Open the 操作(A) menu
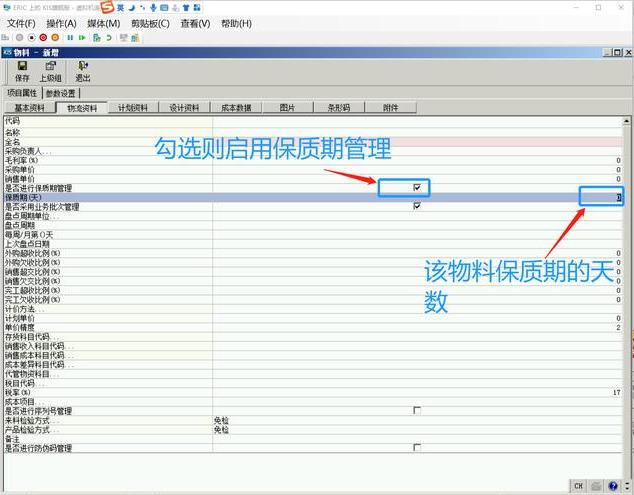 pyautogui.click(x=61, y=23)
